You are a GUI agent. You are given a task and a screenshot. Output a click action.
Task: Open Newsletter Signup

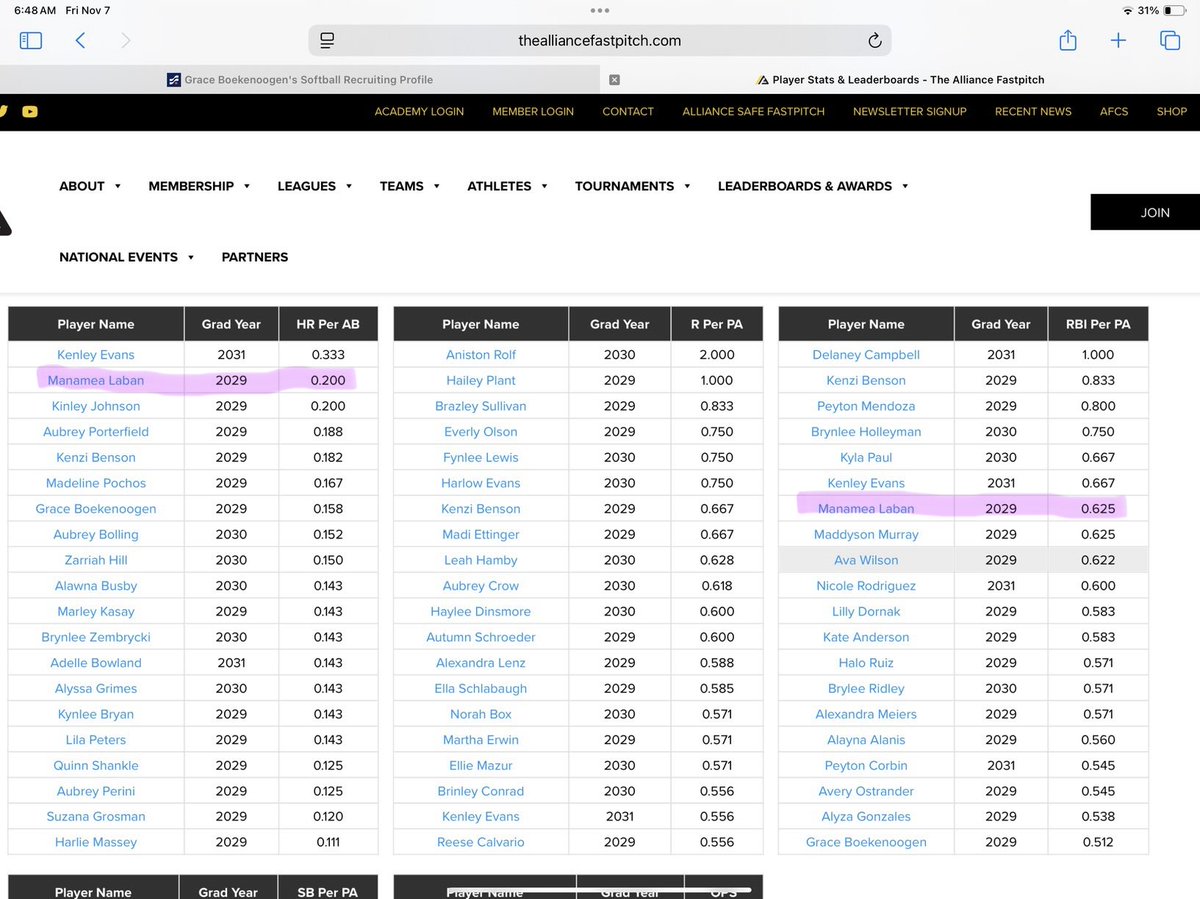tap(910, 111)
